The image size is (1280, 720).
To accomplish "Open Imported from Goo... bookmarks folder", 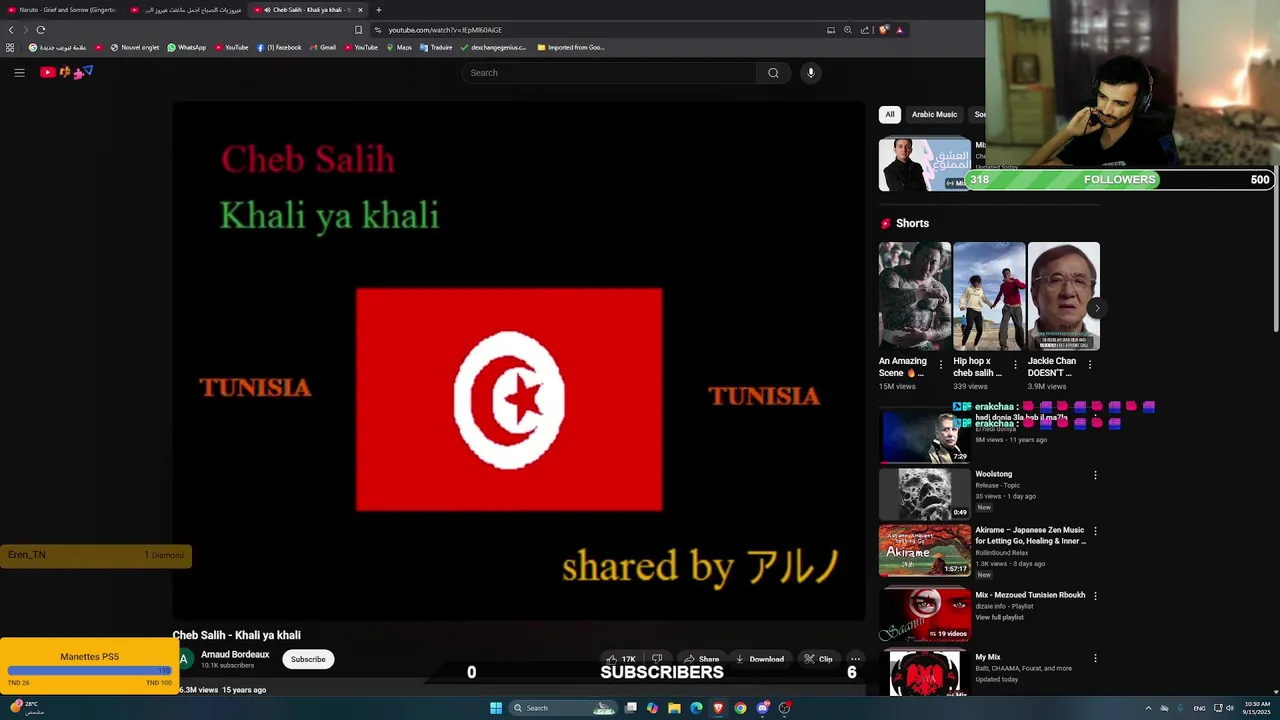I will [571, 47].
